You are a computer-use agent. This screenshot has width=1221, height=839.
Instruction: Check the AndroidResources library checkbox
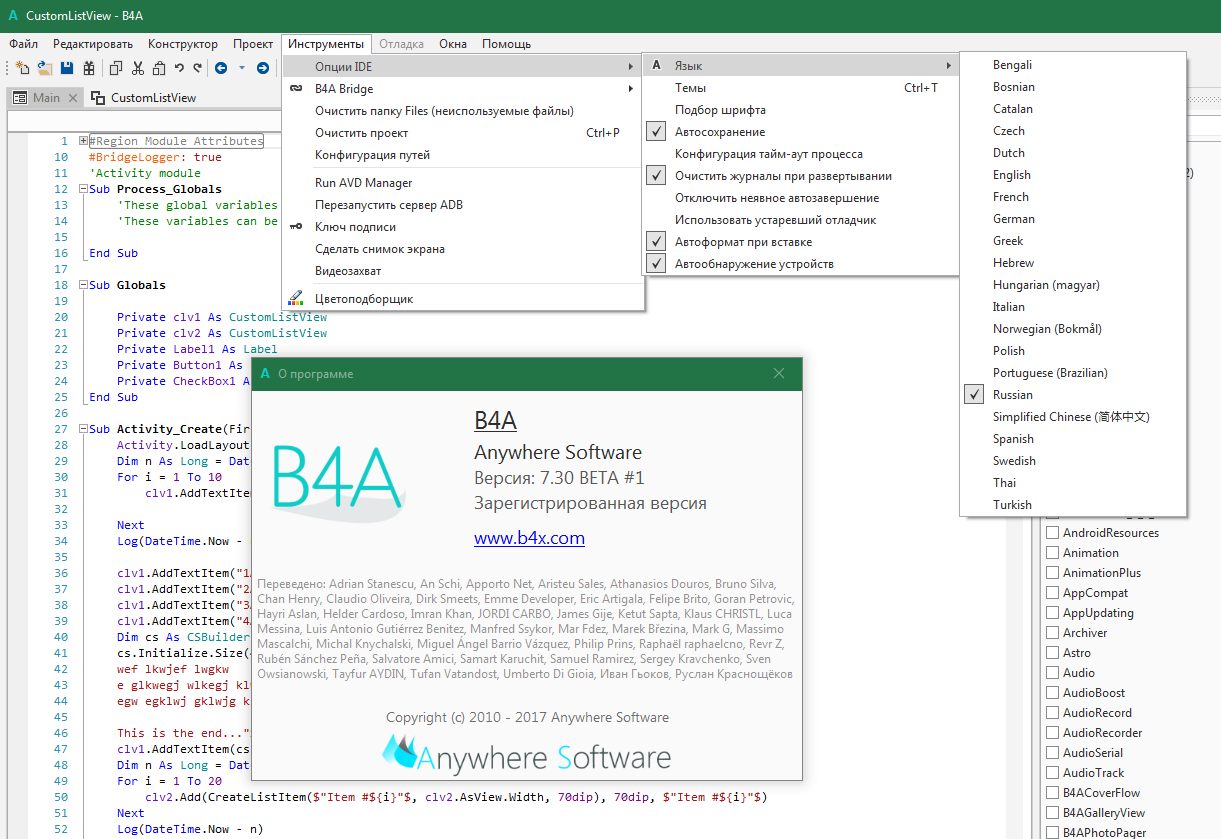tap(1052, 533)
